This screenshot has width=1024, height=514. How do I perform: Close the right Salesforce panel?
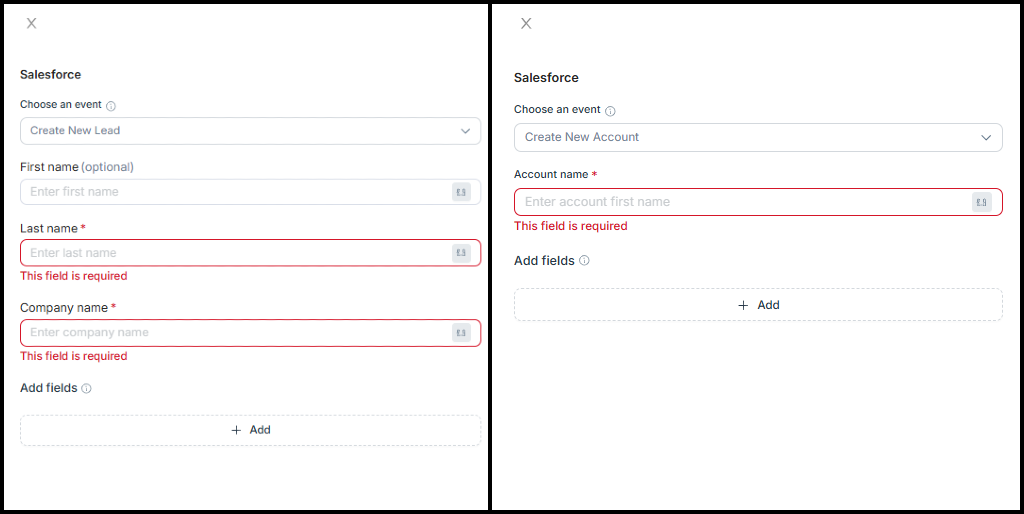tap(526, 24)
